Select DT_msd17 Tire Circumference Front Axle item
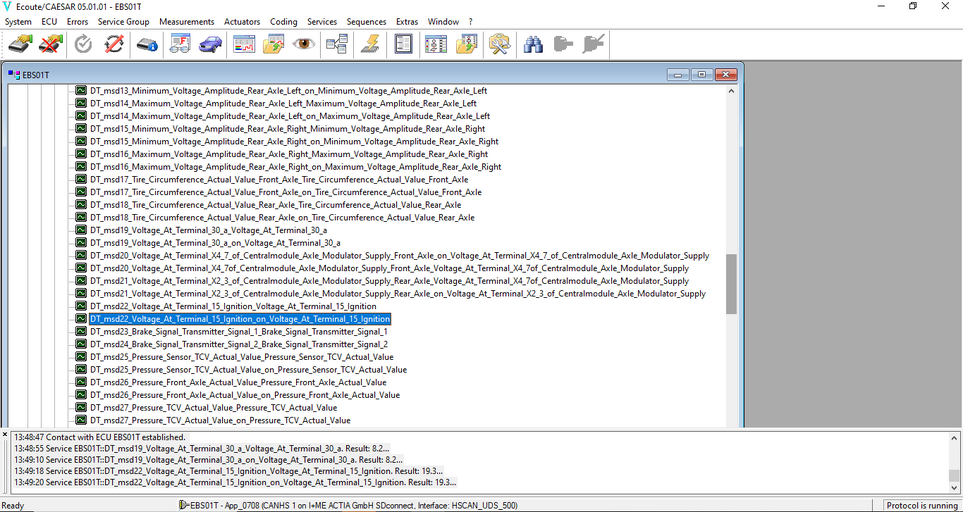The image size is (963, 512). (x=278, y=180)
